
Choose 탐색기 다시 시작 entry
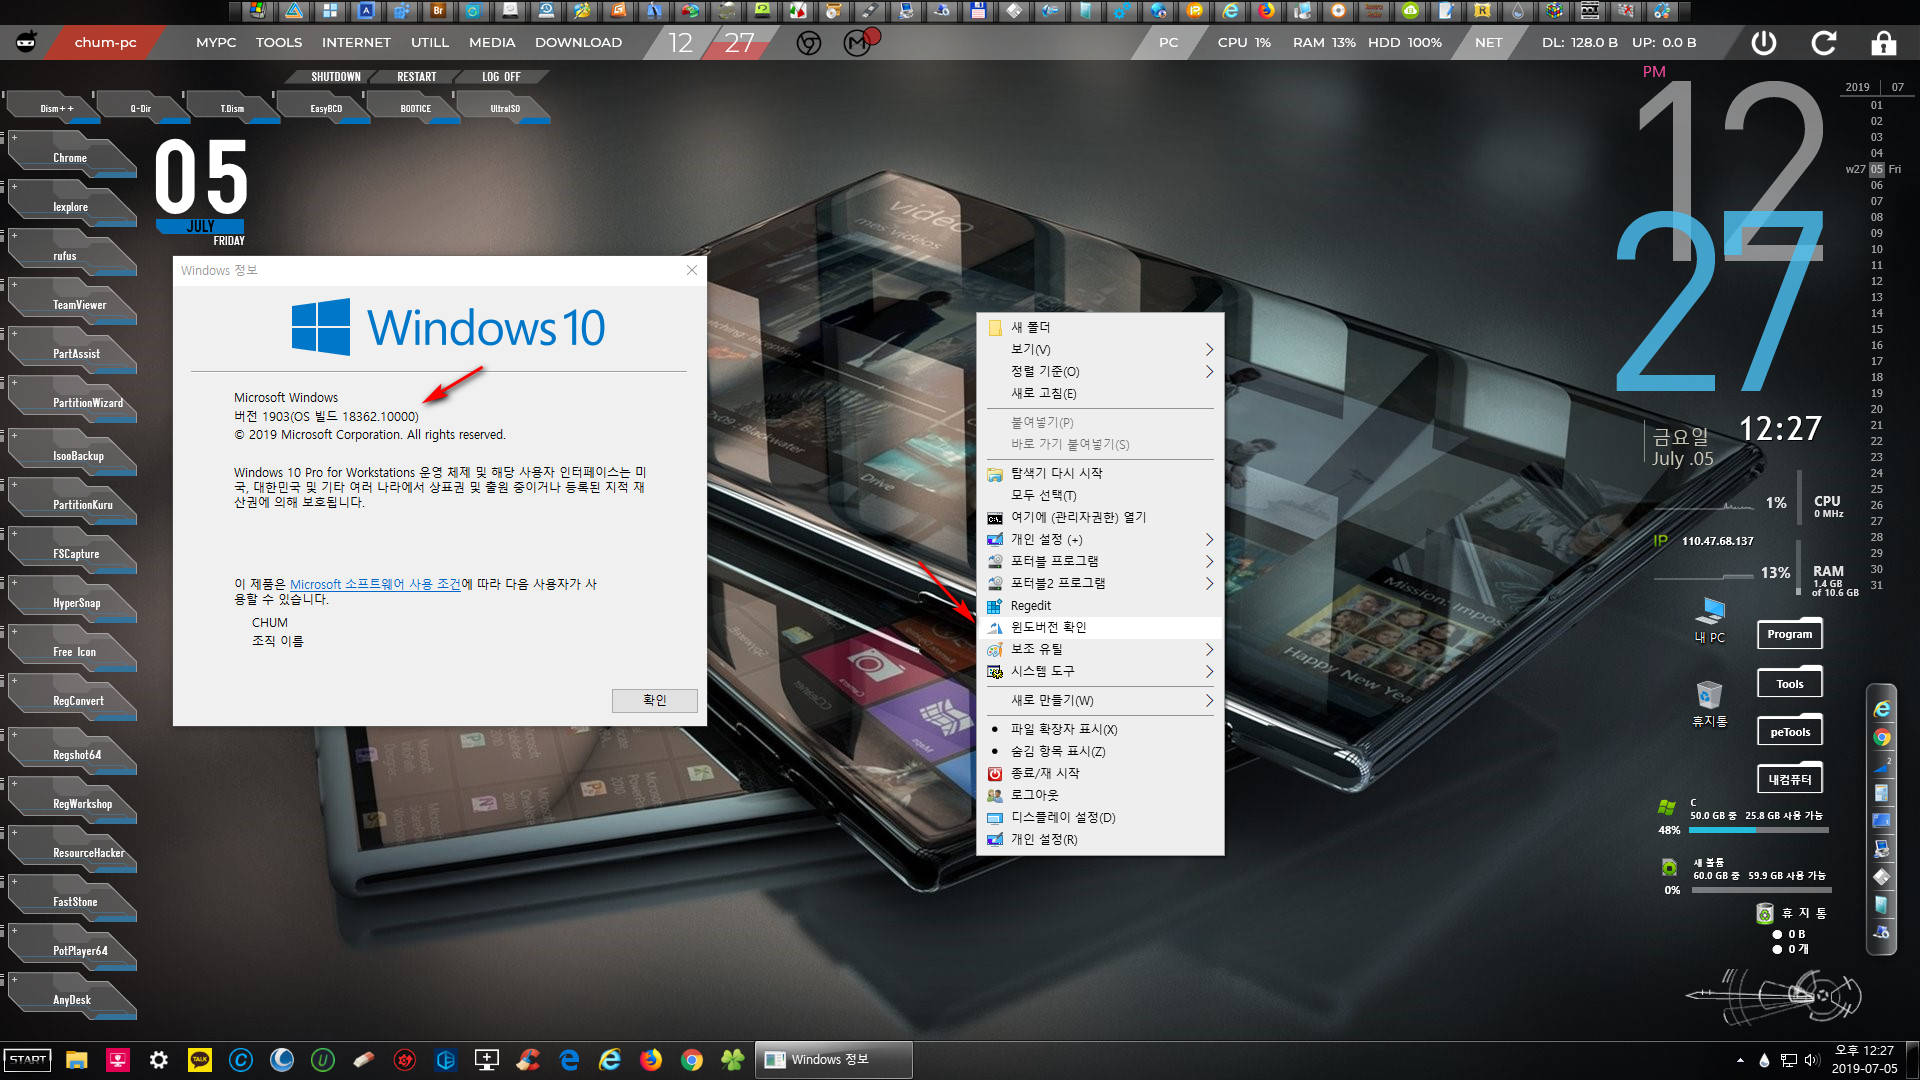[x=1100, y=473]
